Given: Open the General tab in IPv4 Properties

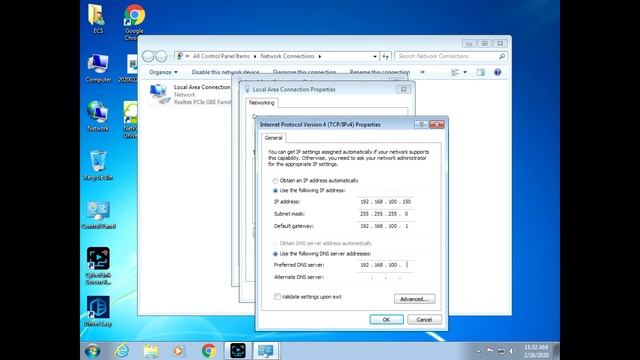Looking at the screenshot, I should (x=273, y=138).
